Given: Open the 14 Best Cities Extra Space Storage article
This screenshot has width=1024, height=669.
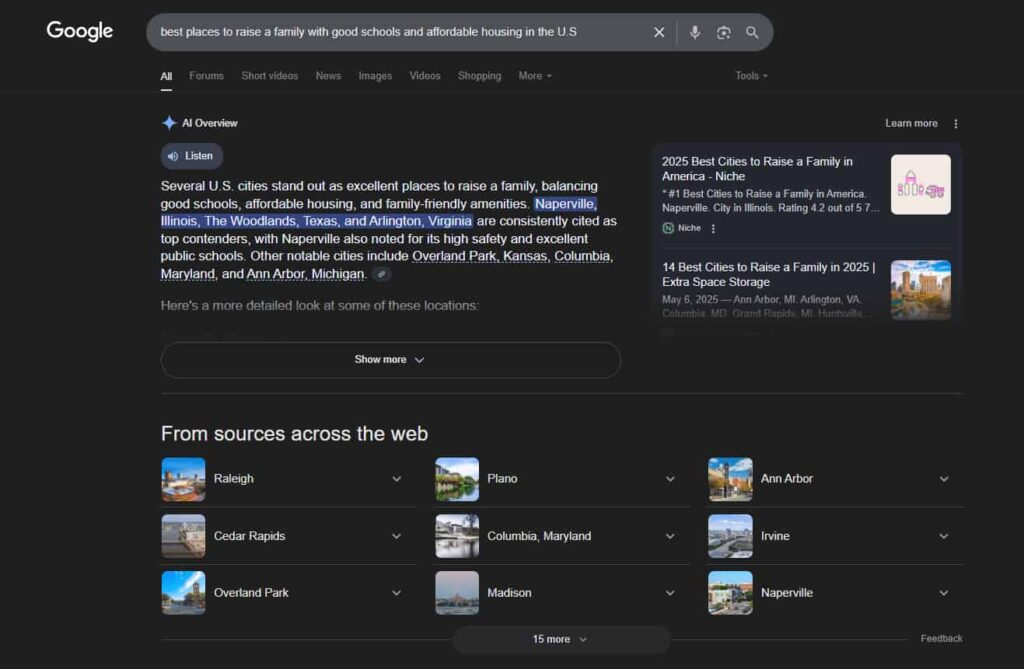Looking at the screenshot, I should (769, 274).
